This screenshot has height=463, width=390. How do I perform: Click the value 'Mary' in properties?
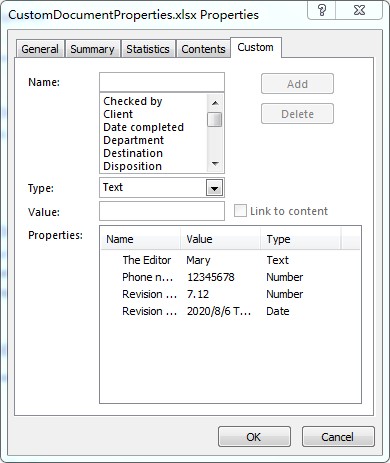(198, 260)
